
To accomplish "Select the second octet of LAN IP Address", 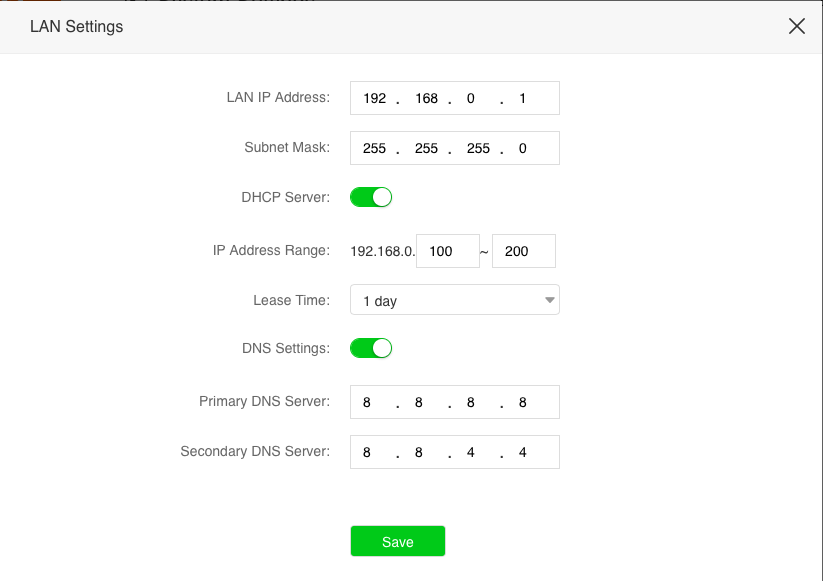I will 426,99.
